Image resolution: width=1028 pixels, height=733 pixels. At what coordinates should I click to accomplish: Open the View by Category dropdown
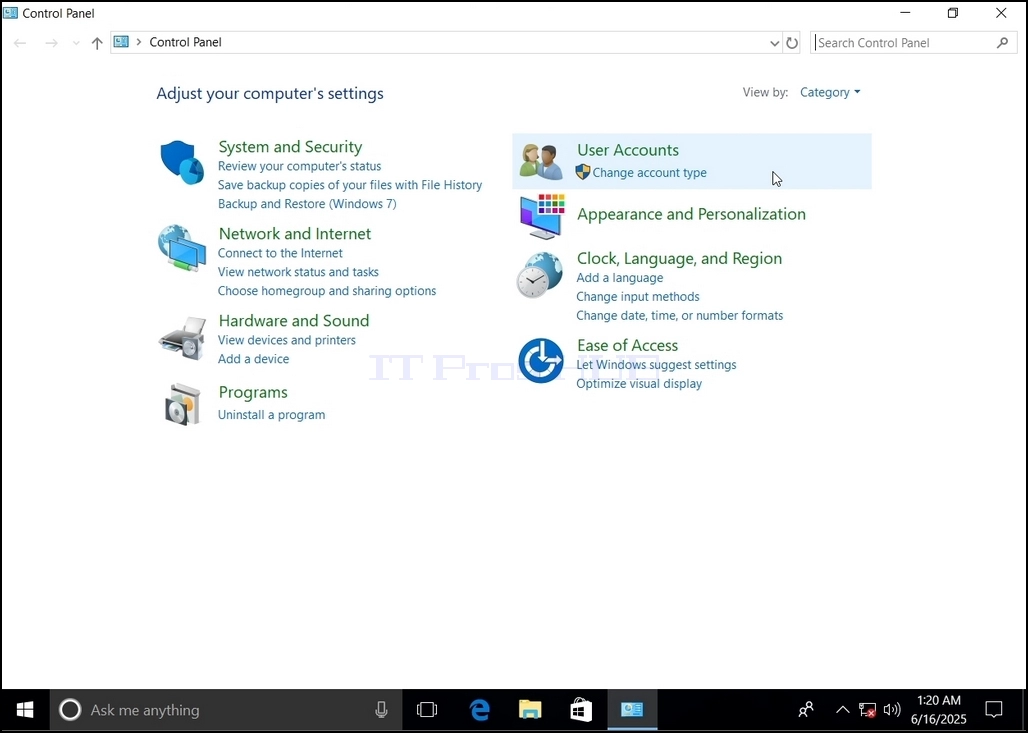[830, 92]
